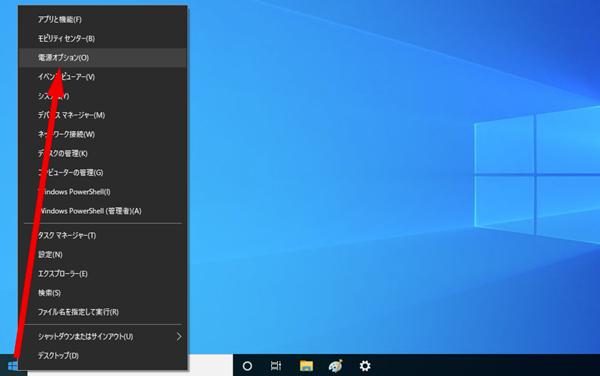The height and width of the screenshot is (376, 600).
Task: Click the taskbar search box
Action: [x=210, y=365]
